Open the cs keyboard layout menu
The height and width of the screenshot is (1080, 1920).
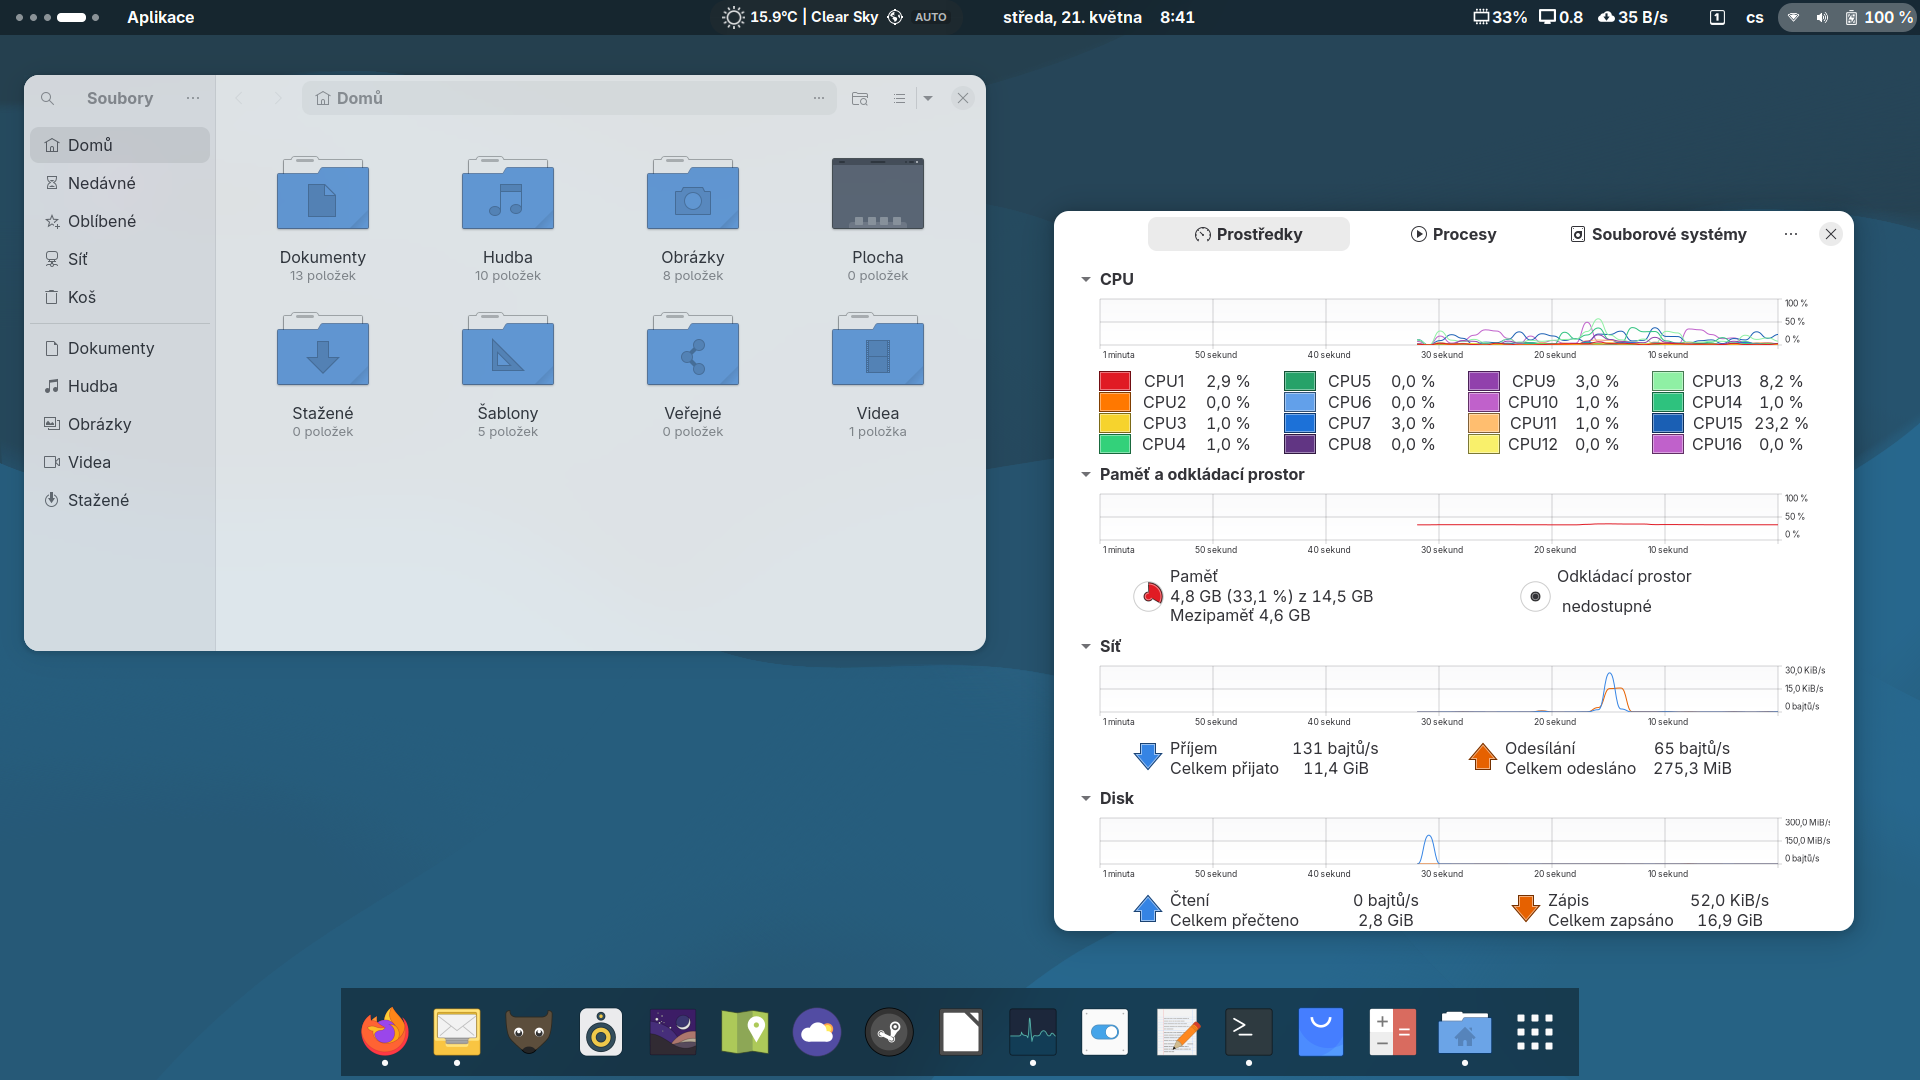[x=1755, y=17]
